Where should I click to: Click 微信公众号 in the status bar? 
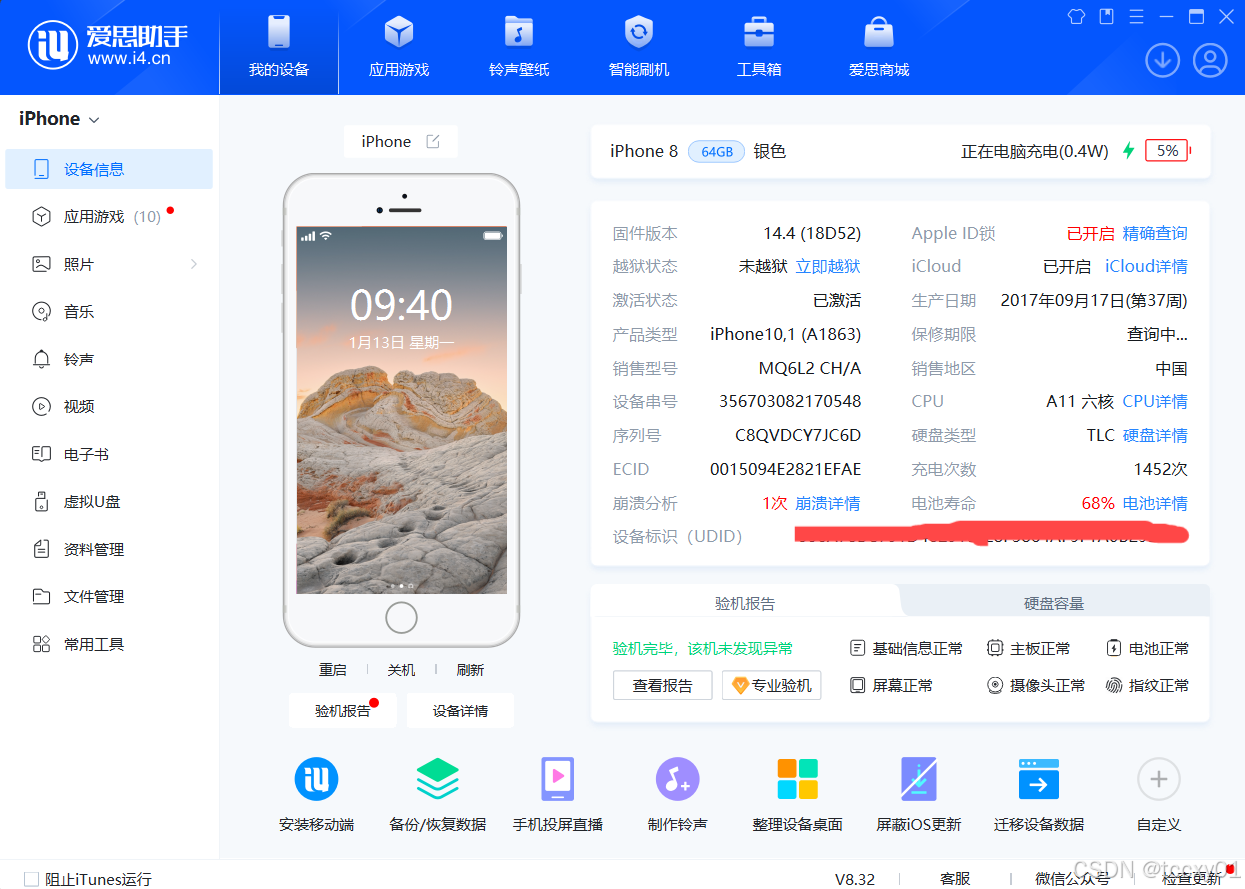(x=1072, y=879)
